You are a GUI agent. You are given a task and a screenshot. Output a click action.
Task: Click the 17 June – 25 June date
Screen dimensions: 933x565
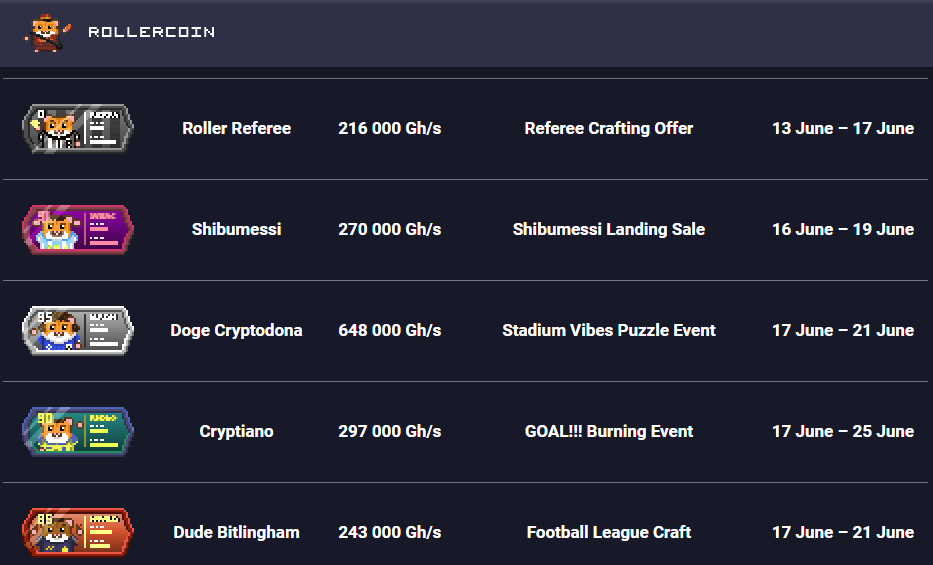click(843, 432)
